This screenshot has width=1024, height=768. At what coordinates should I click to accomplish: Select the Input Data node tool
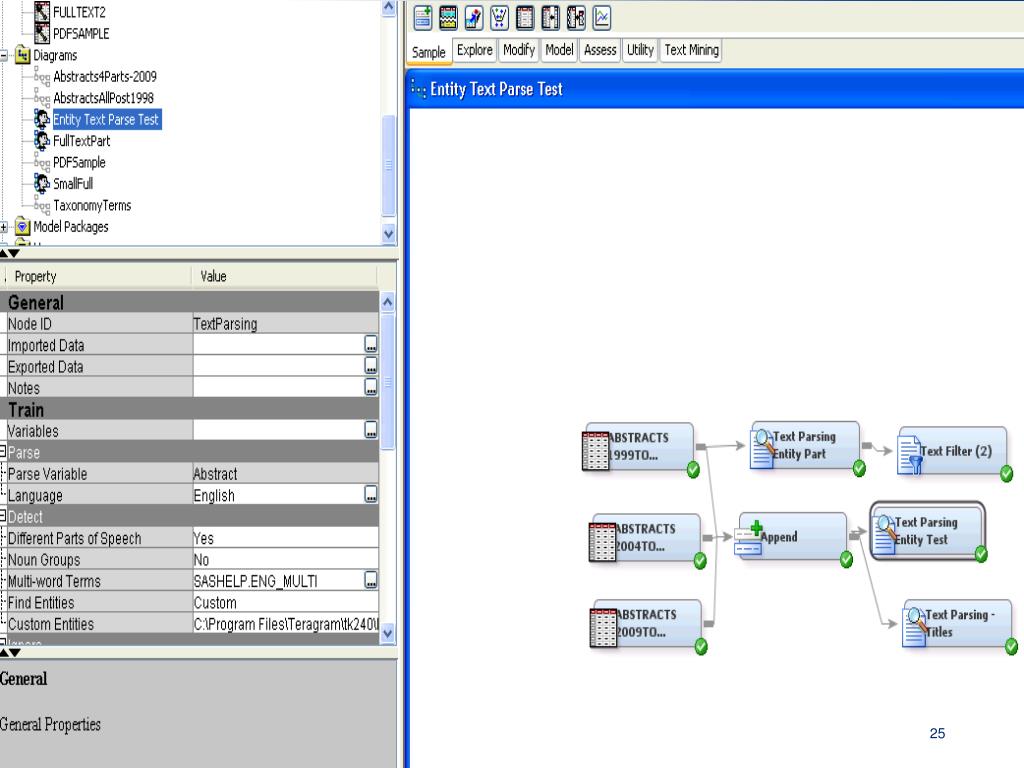click(x=525, y=18)
